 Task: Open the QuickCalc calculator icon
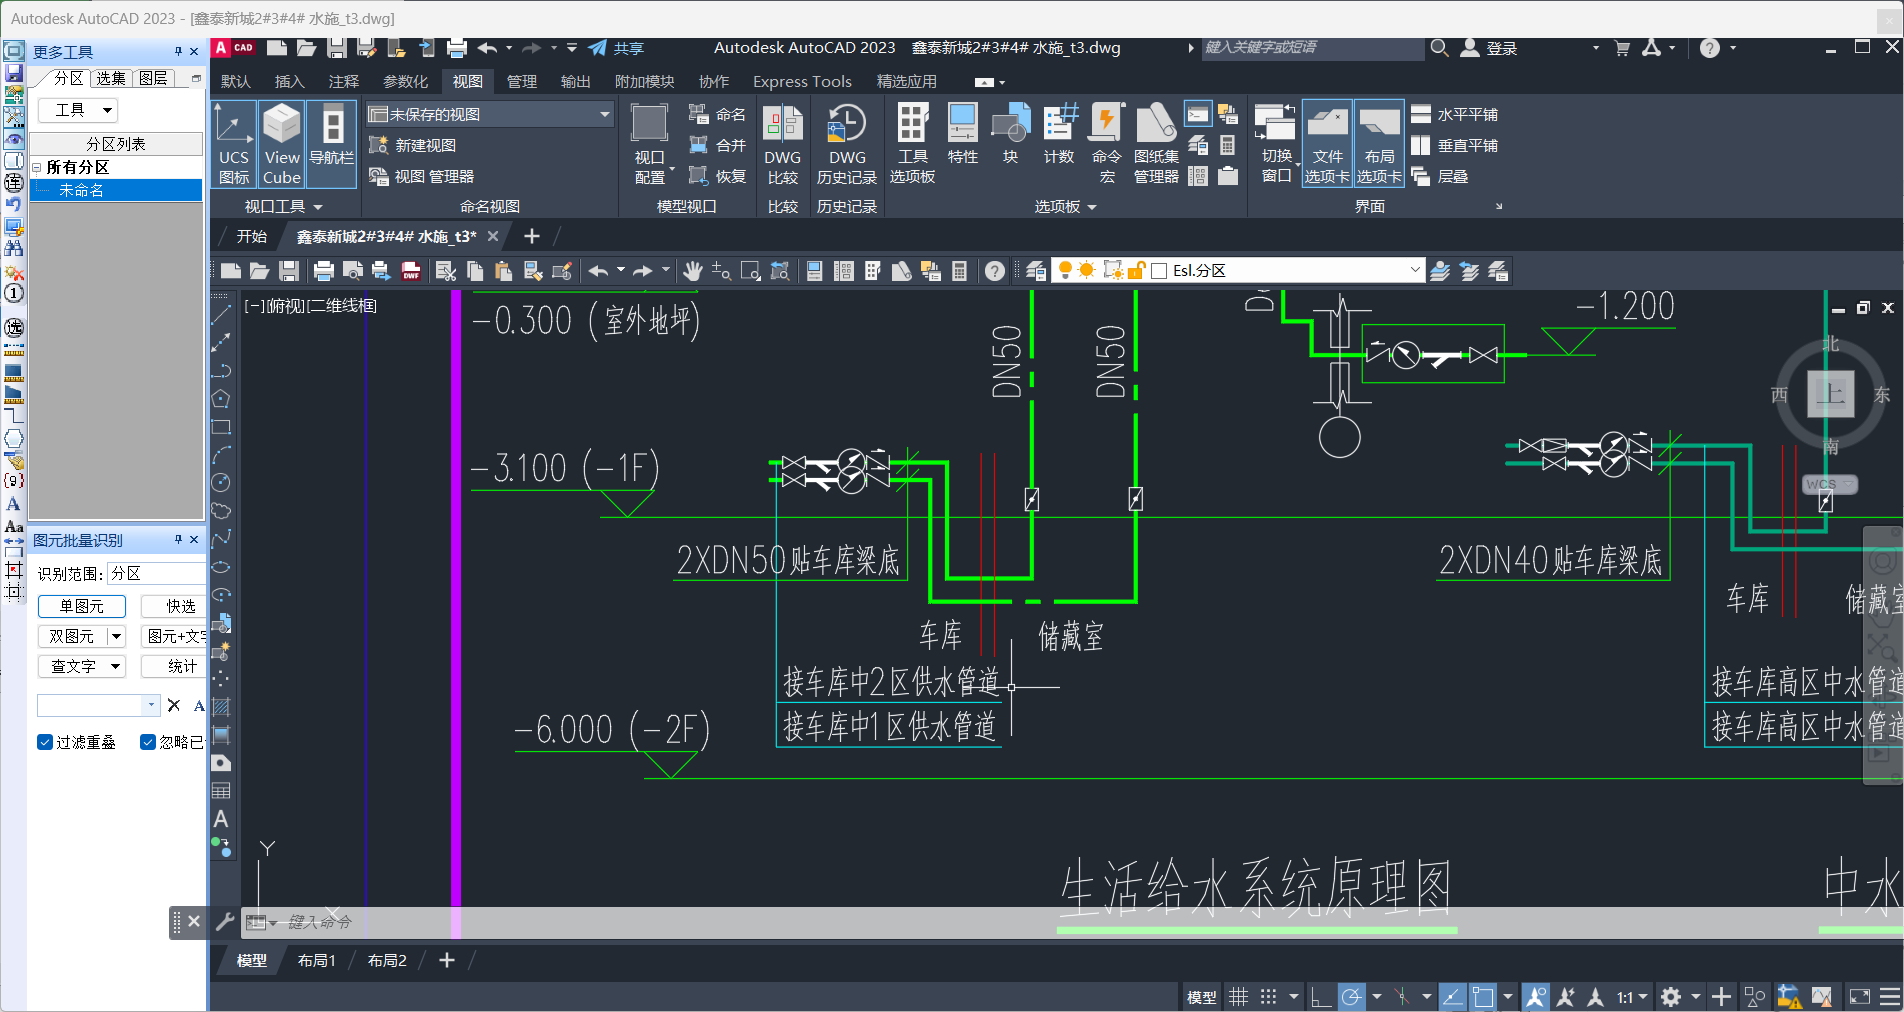tap(959, 271)
